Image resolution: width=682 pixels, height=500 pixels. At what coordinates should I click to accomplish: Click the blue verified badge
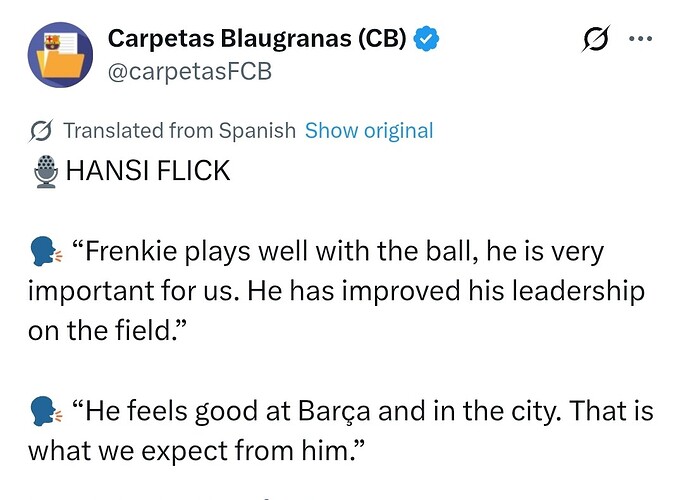[x=429, y=39]
